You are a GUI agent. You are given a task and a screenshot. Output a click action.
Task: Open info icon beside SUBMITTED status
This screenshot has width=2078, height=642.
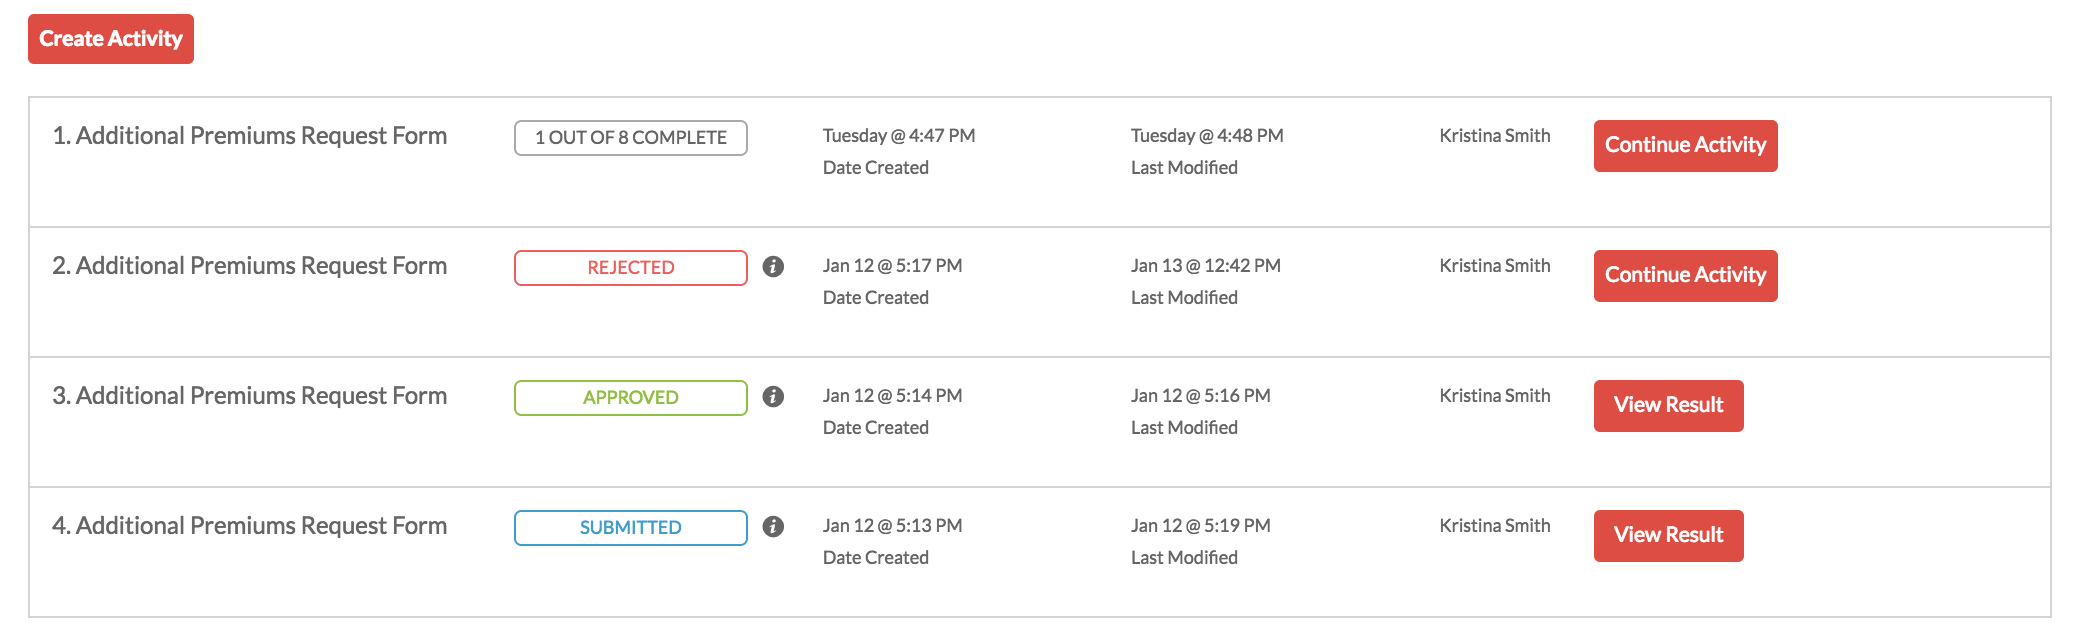coord(773,527)
